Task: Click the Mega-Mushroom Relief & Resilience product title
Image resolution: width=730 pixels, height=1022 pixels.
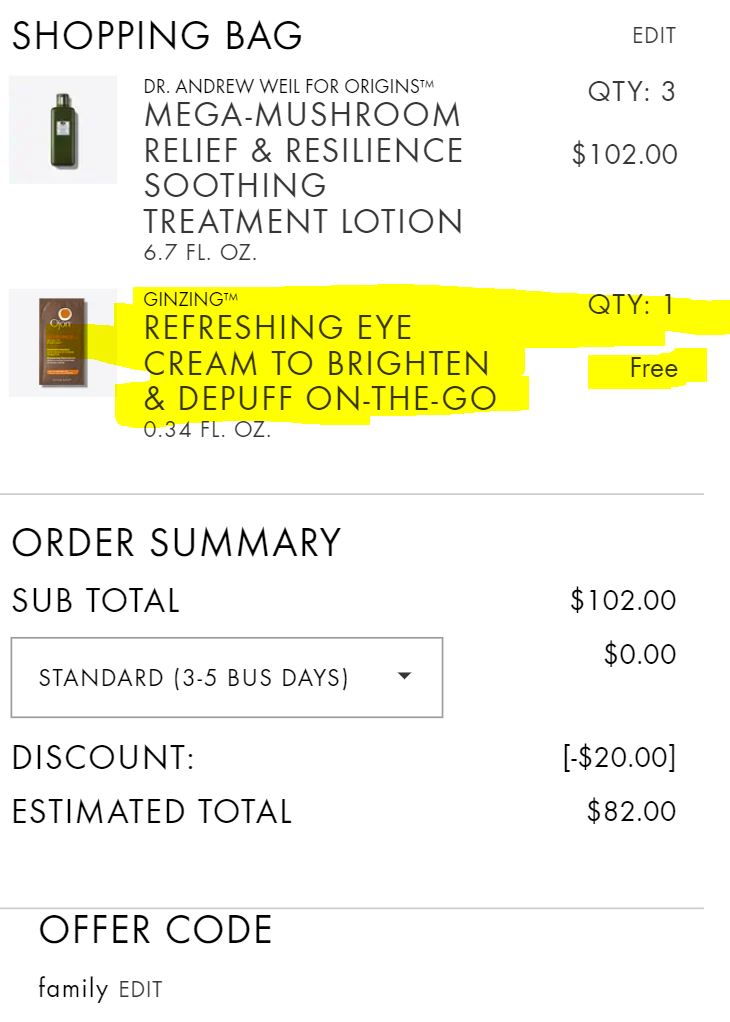Action: pos(304,168)
